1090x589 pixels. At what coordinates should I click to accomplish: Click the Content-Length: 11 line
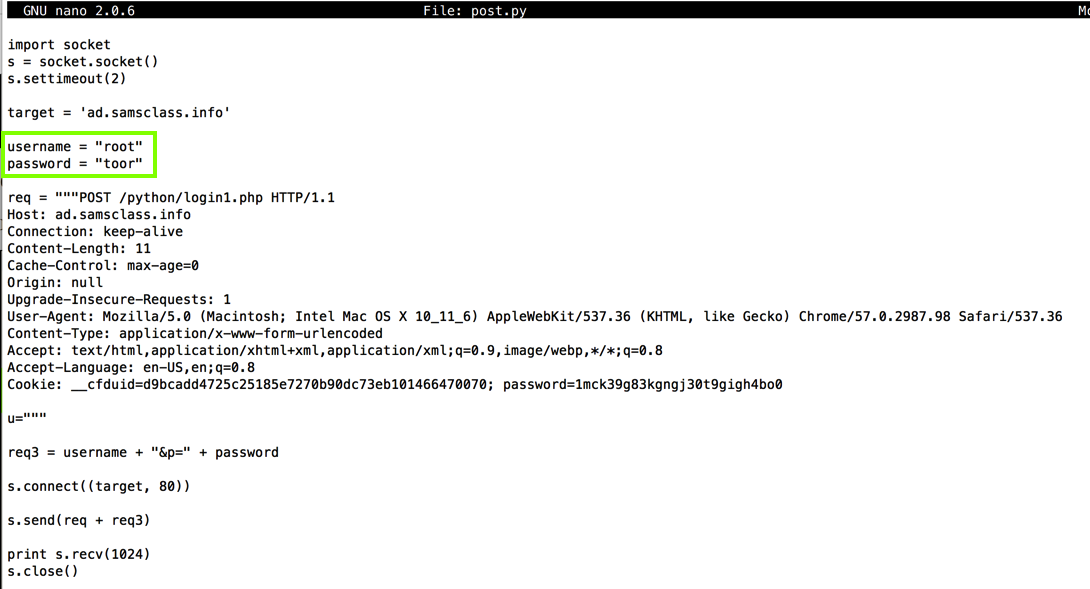coord(79,249)
